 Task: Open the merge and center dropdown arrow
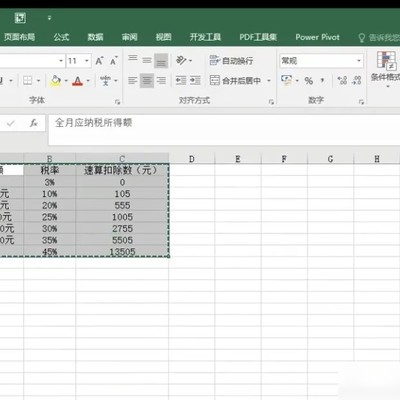(x=269, y=81)
